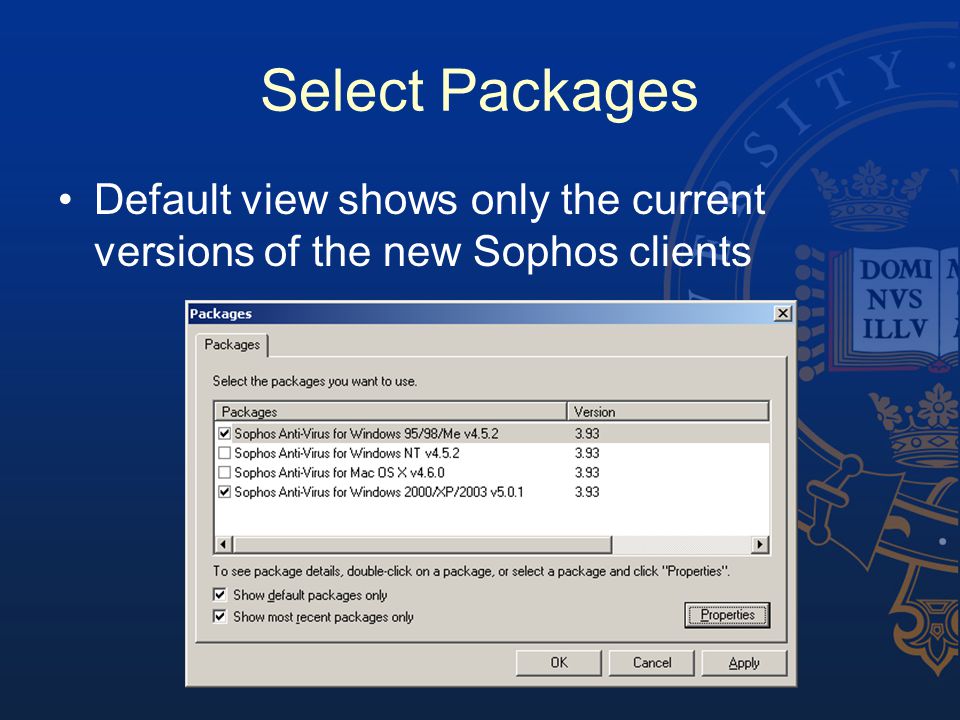Viewport: 960px width, 720px height.
Task: Toggle Show default packages only
Action: (x=220, y=595)
